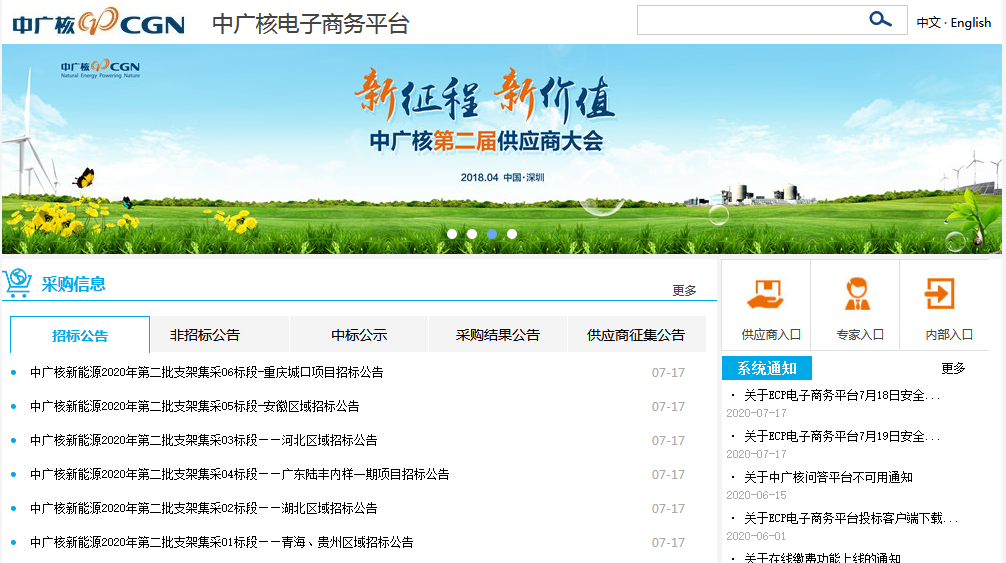
Task: Open the expert entrance (专家入口) icon
Action: pos(857,294)
